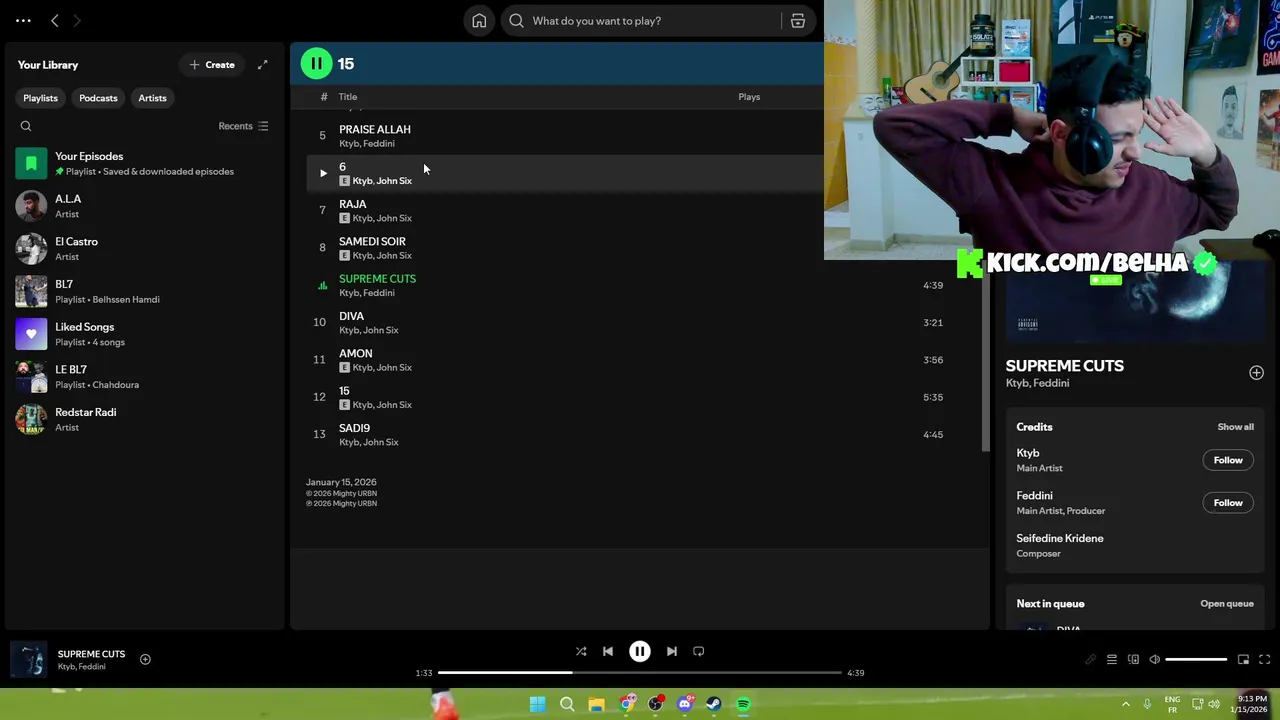Click Show all in Credits
This screenshot has height=720, width=1280.
pos(1235,427)
